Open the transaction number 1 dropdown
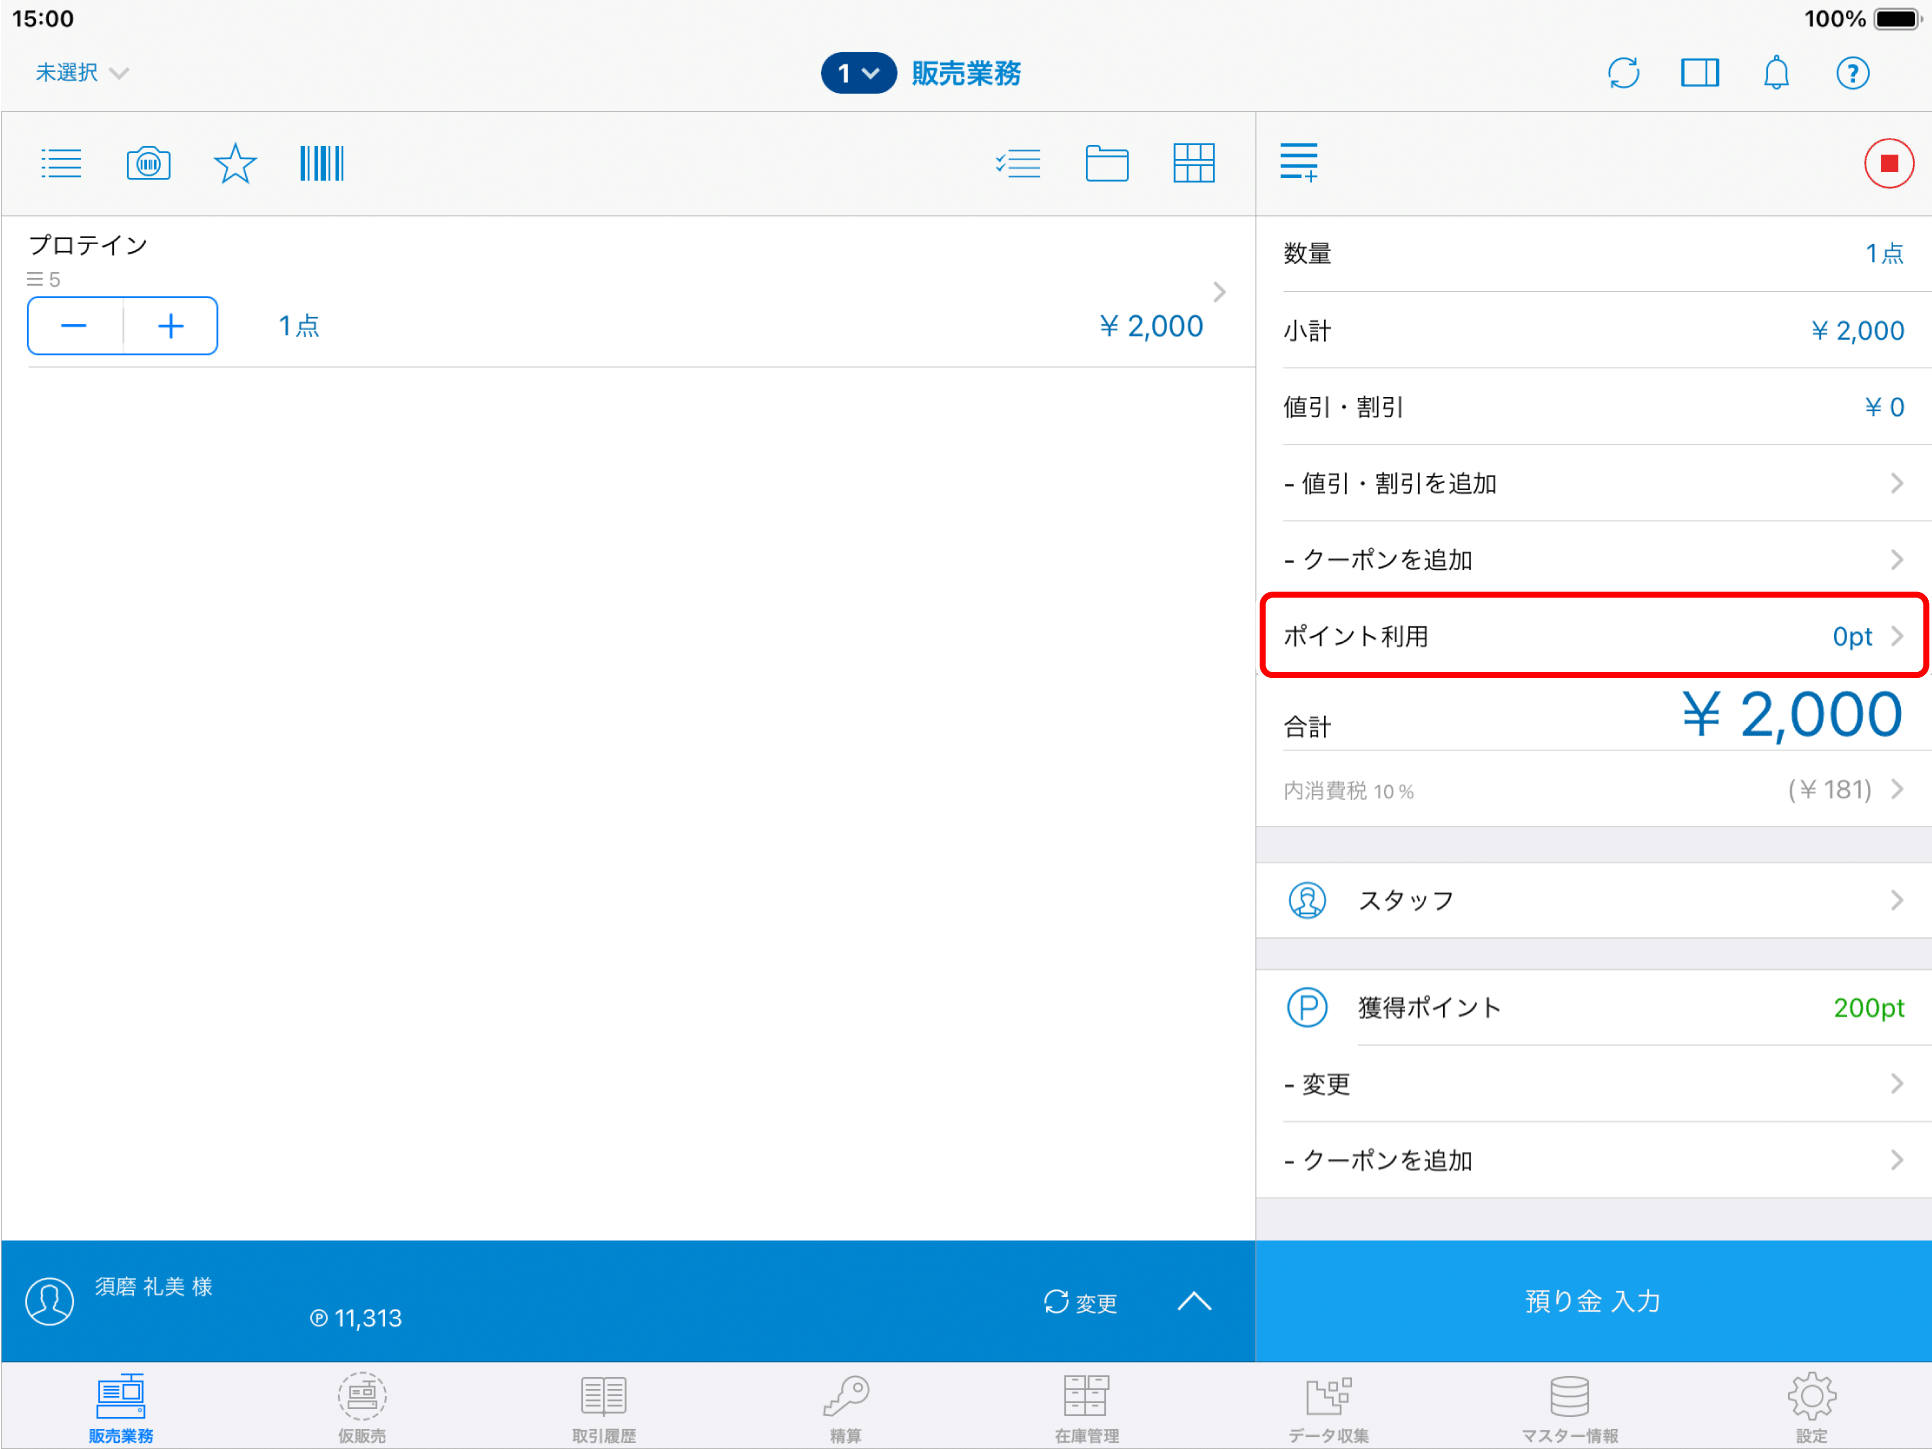This screenshot has height=1449, width=1932. coord(858,73)
